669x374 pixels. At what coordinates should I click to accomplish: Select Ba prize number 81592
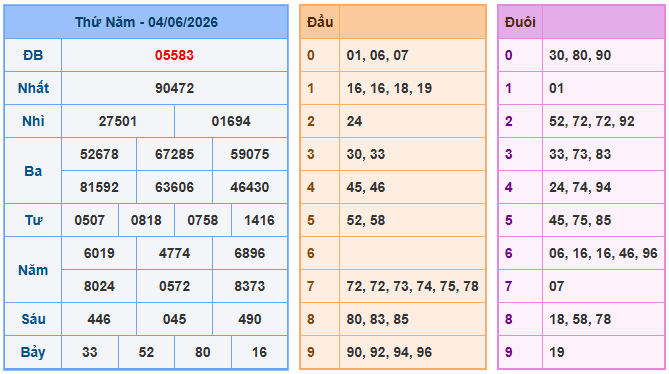pyautogui.click(x=99, y=187)
